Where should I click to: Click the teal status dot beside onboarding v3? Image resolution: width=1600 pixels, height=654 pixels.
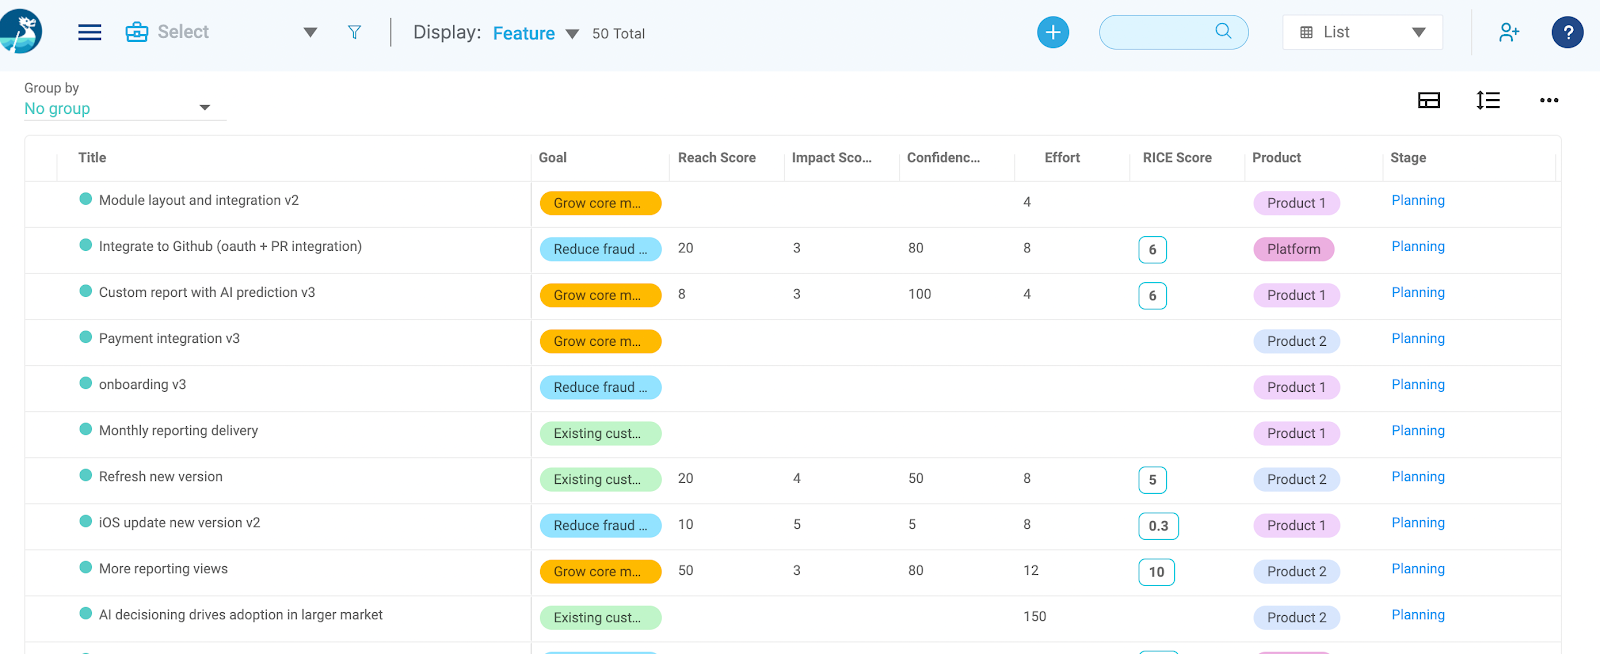point(86,384)
